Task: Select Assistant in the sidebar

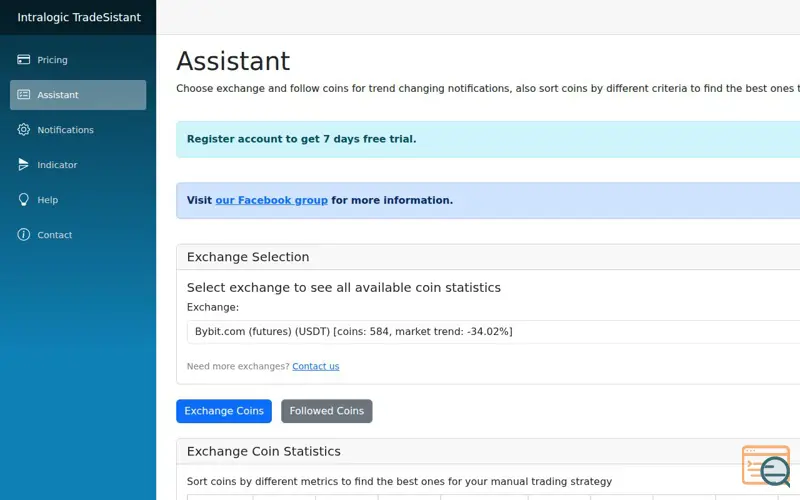Action: [78, 95]
